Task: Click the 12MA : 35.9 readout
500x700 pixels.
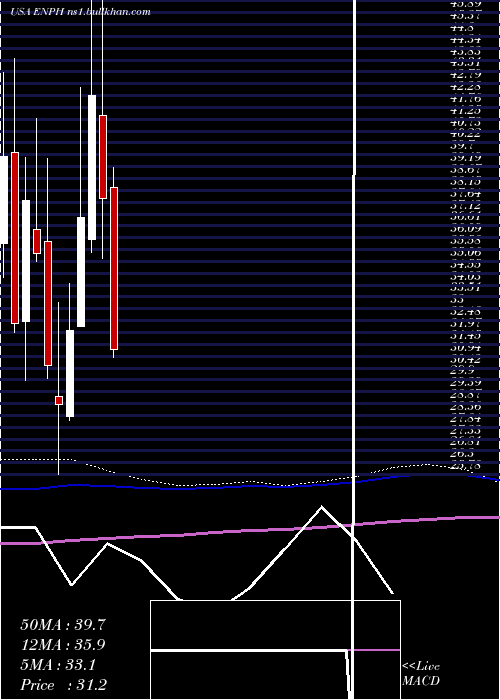Action: (x=63, y=645)
